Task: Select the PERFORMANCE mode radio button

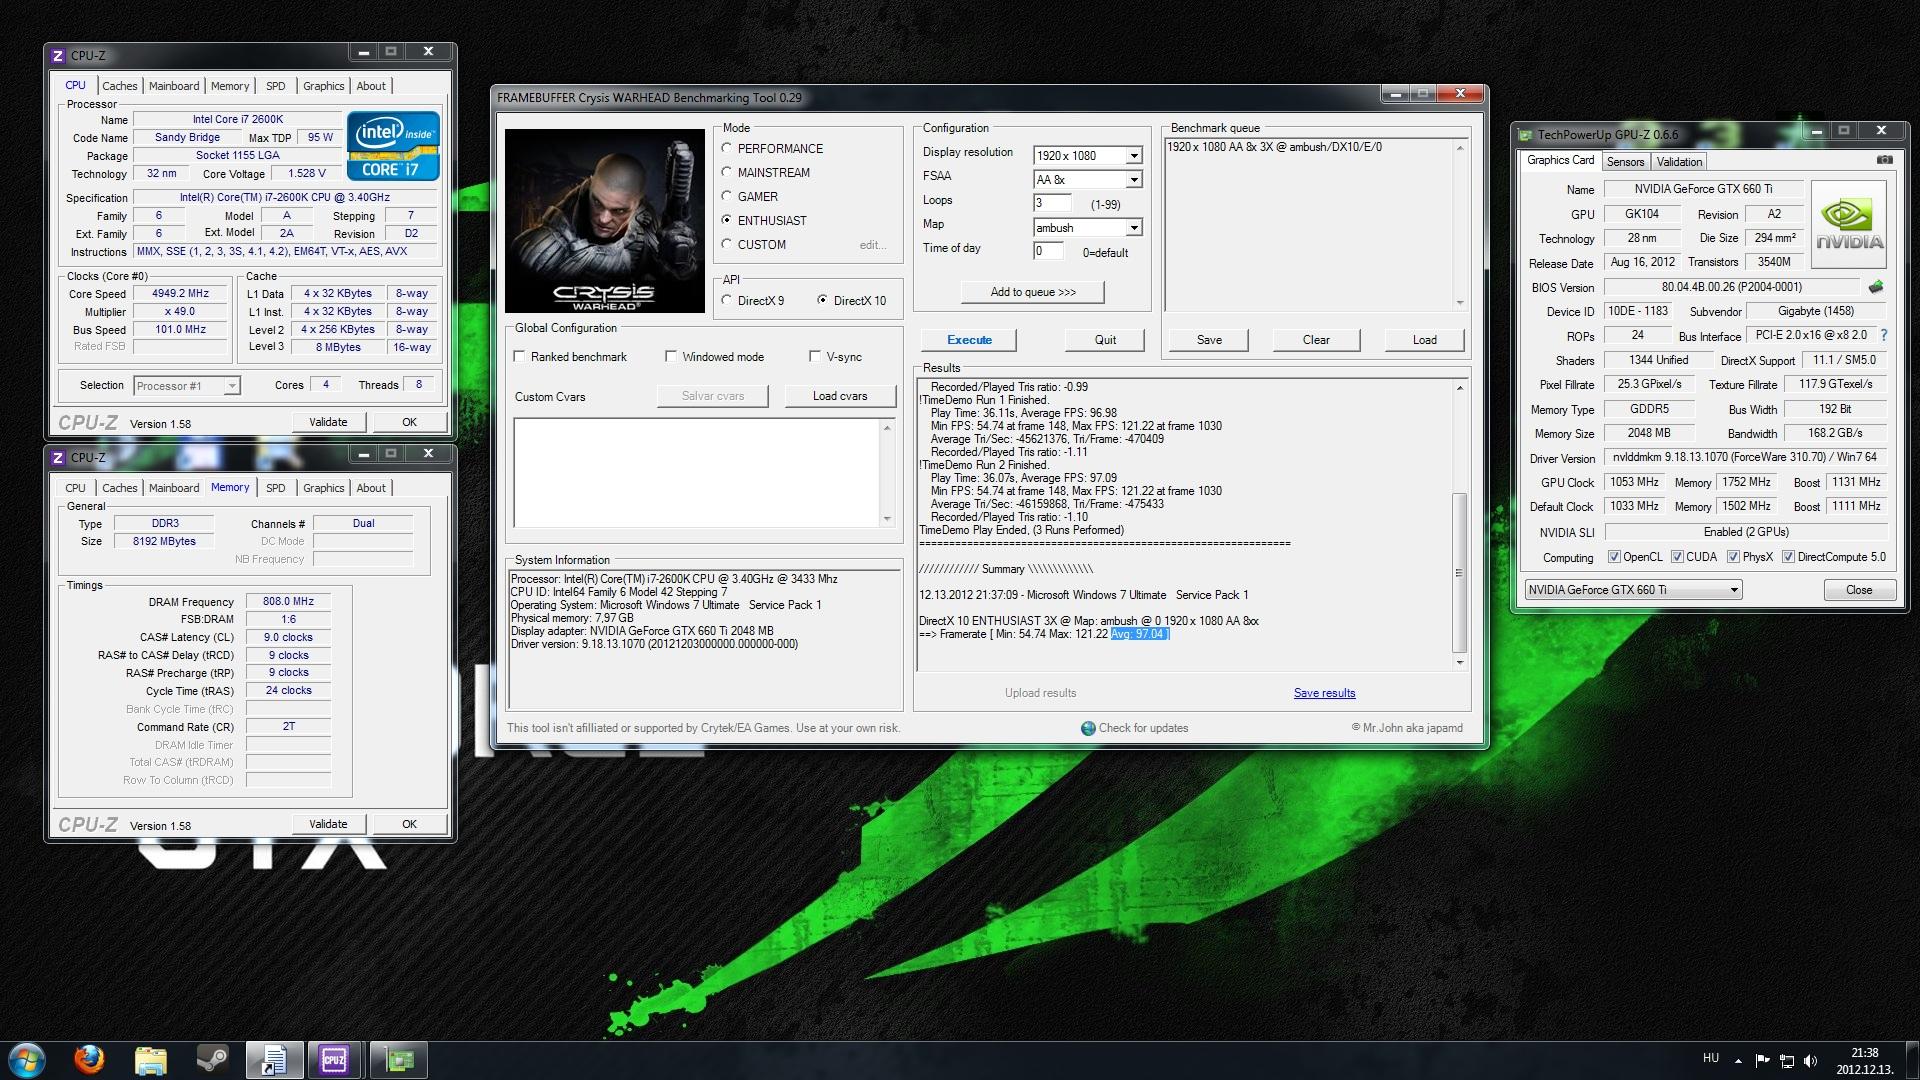Action: (x=727, y=148)
